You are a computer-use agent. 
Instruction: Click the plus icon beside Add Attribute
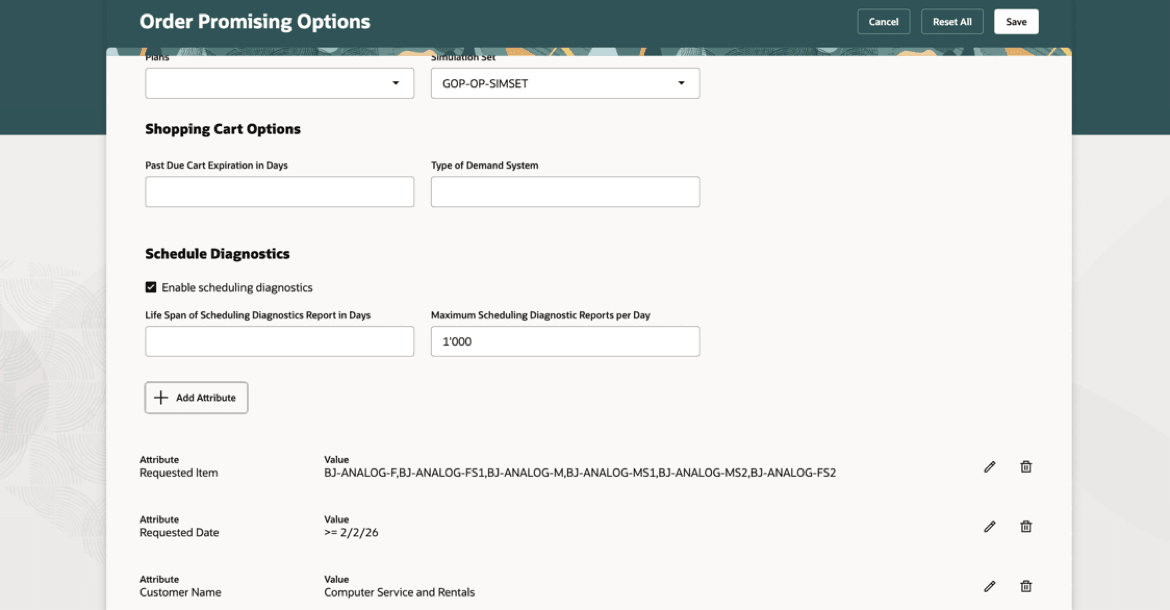(x=161, y=397)
